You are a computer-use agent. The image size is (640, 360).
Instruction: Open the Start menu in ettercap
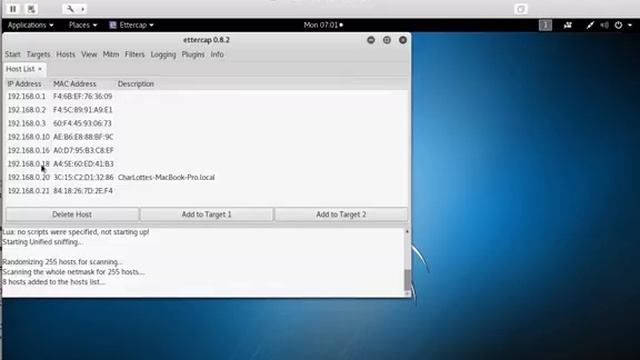13,54
